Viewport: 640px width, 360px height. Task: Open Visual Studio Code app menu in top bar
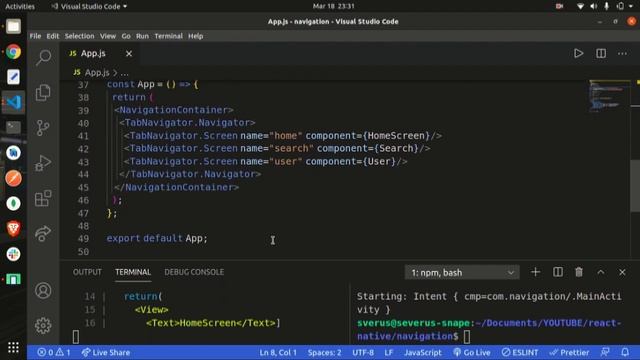tap(89, 7)
